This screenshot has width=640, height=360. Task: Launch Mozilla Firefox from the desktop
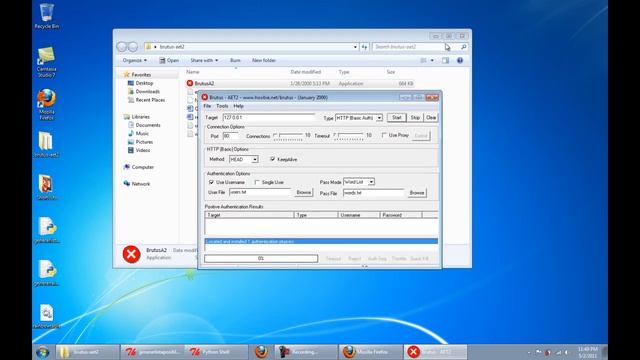(x=47, y=104)
